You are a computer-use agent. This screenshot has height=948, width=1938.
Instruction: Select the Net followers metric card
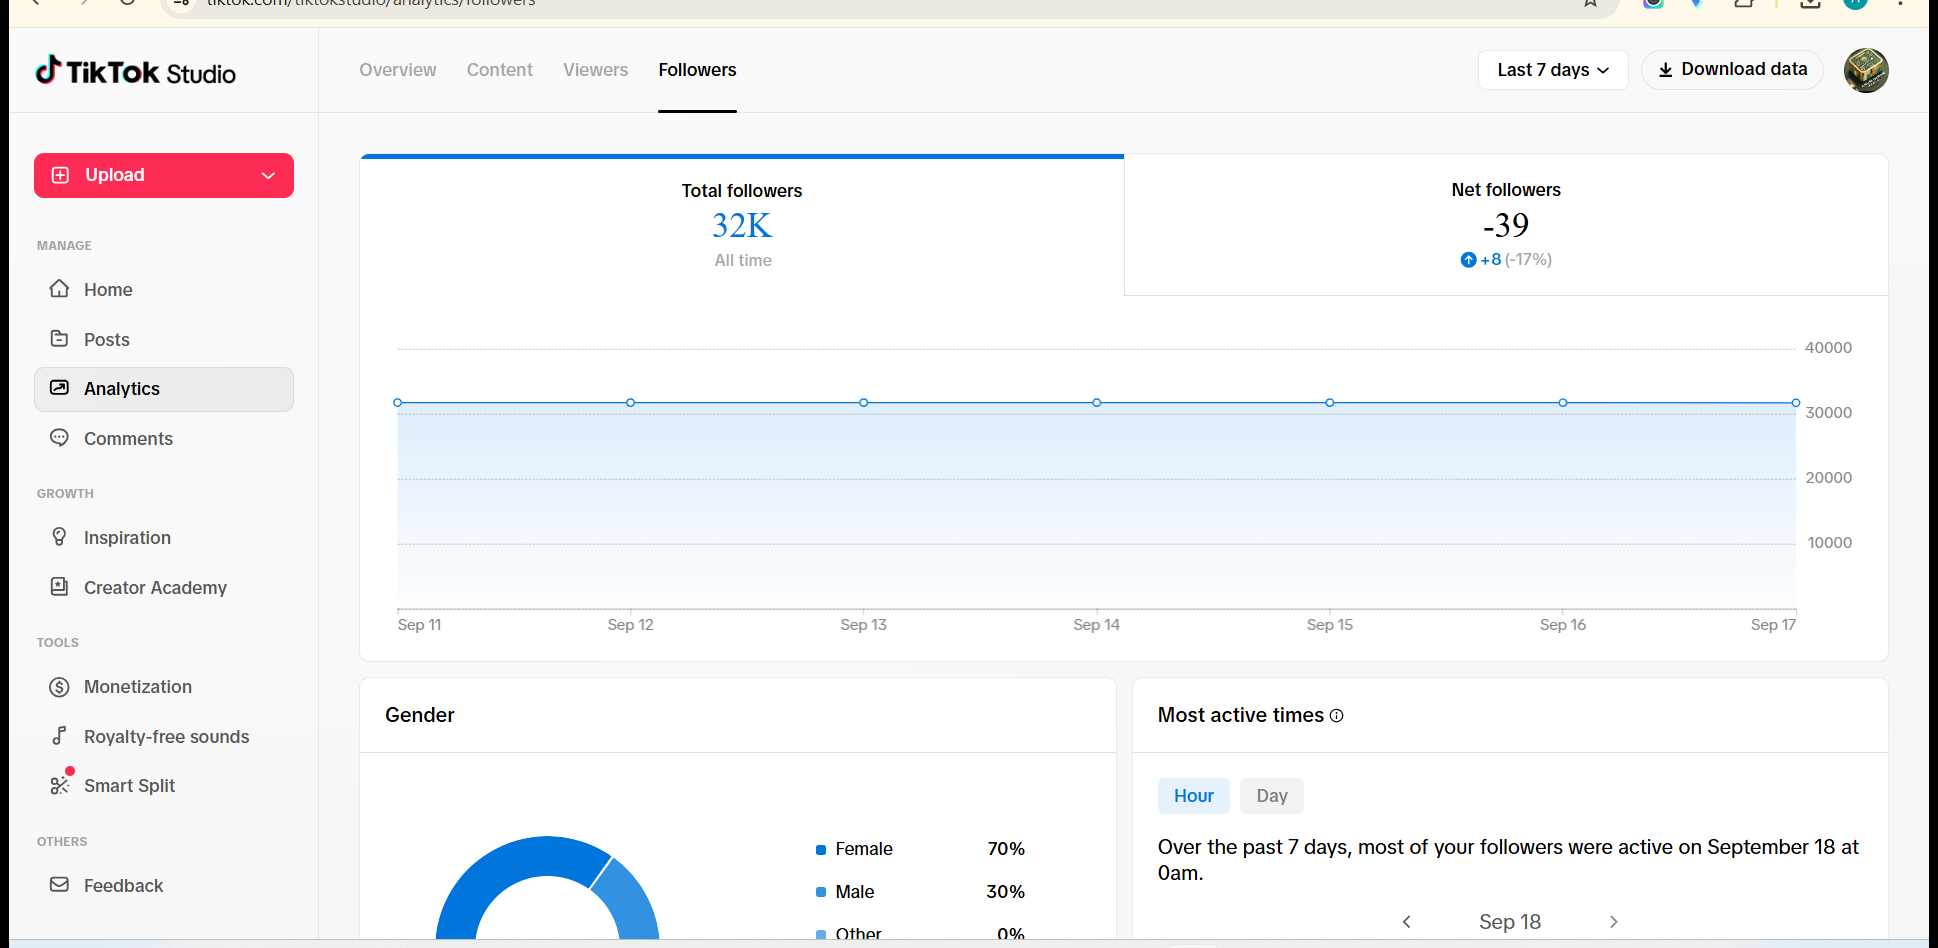[1506, 225]
